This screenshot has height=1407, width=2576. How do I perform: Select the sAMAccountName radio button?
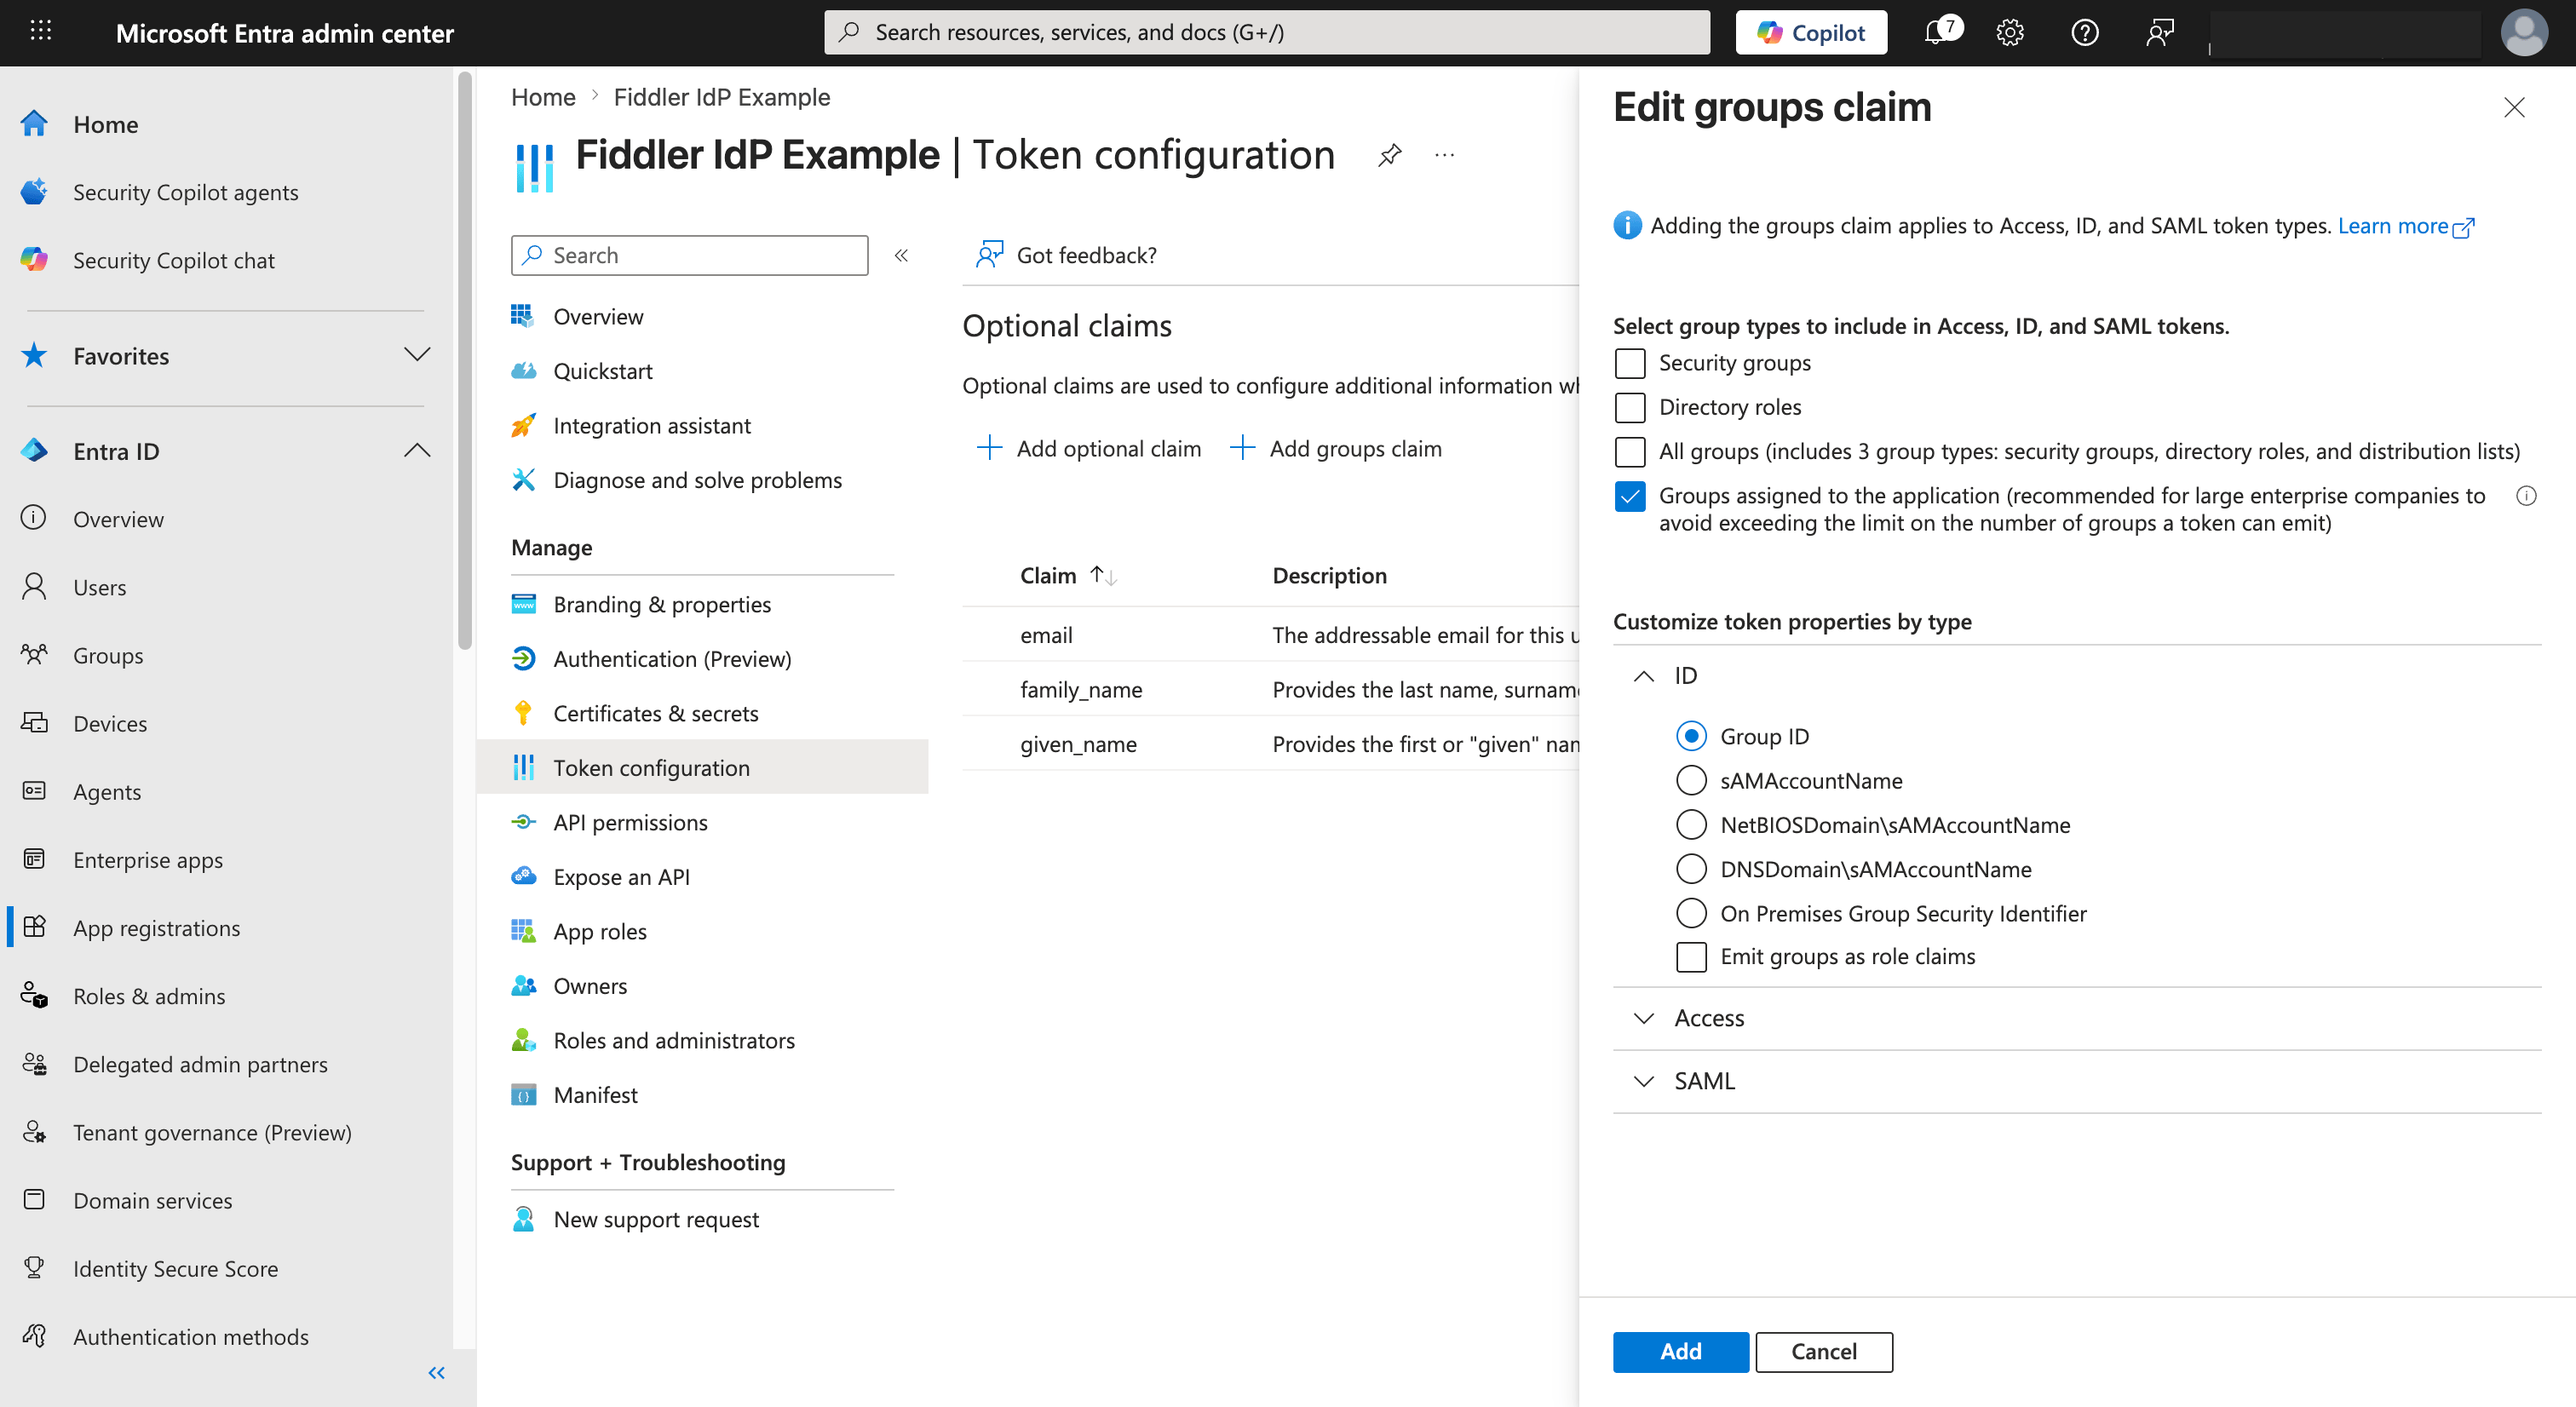click(1691, 780)
